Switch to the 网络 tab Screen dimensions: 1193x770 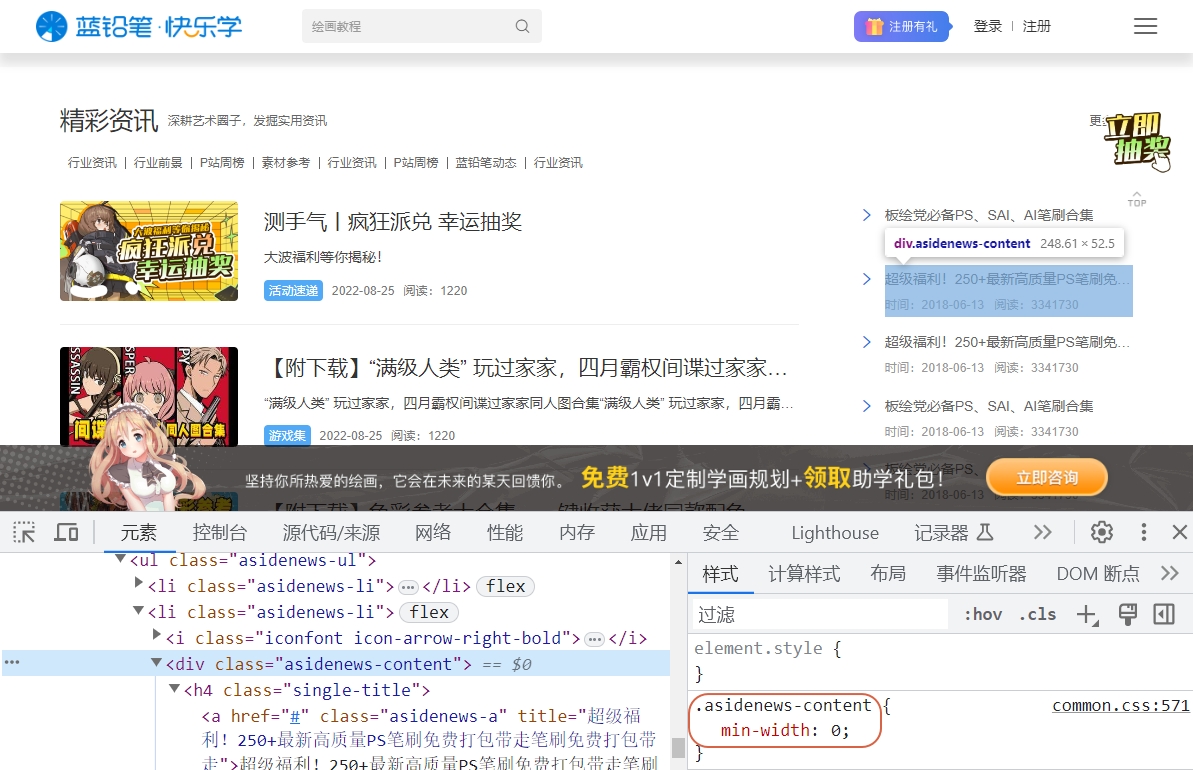pyautogui.click(x=433, y=533)
